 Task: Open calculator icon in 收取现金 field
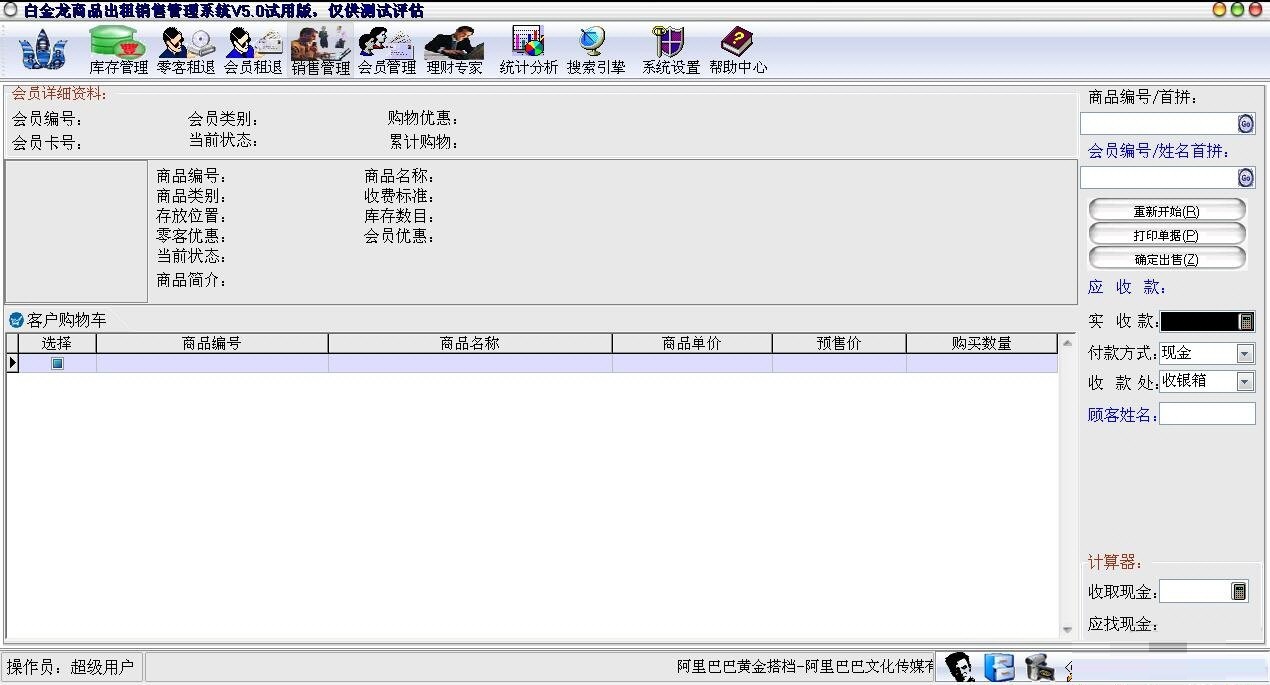pyautogui.click(x=1240, y=591)
